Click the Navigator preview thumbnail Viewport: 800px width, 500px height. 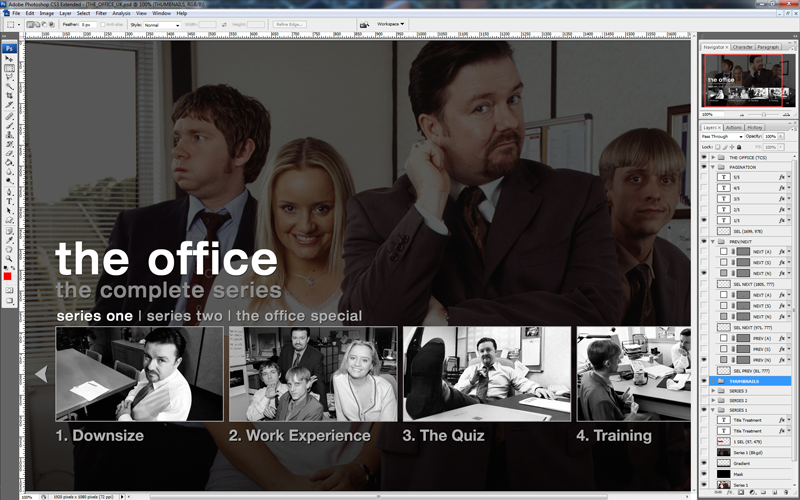pos(746,81)
